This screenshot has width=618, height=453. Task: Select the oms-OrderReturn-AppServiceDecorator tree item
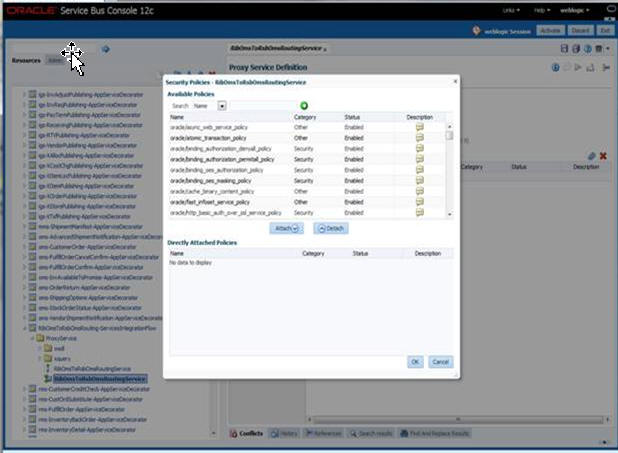[x=84, y=287]
